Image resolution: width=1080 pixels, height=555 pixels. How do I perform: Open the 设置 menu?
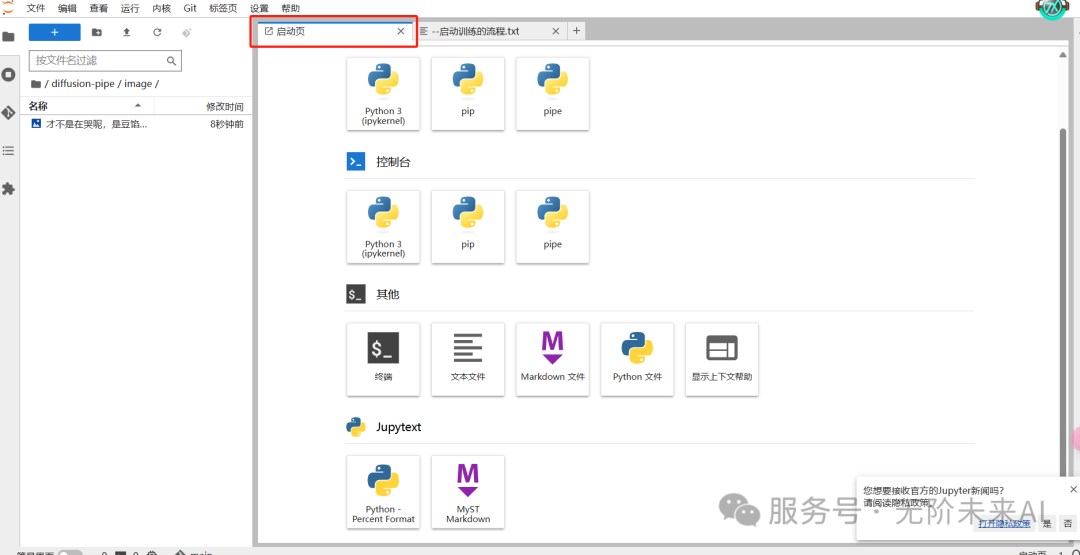coord(260,8)
